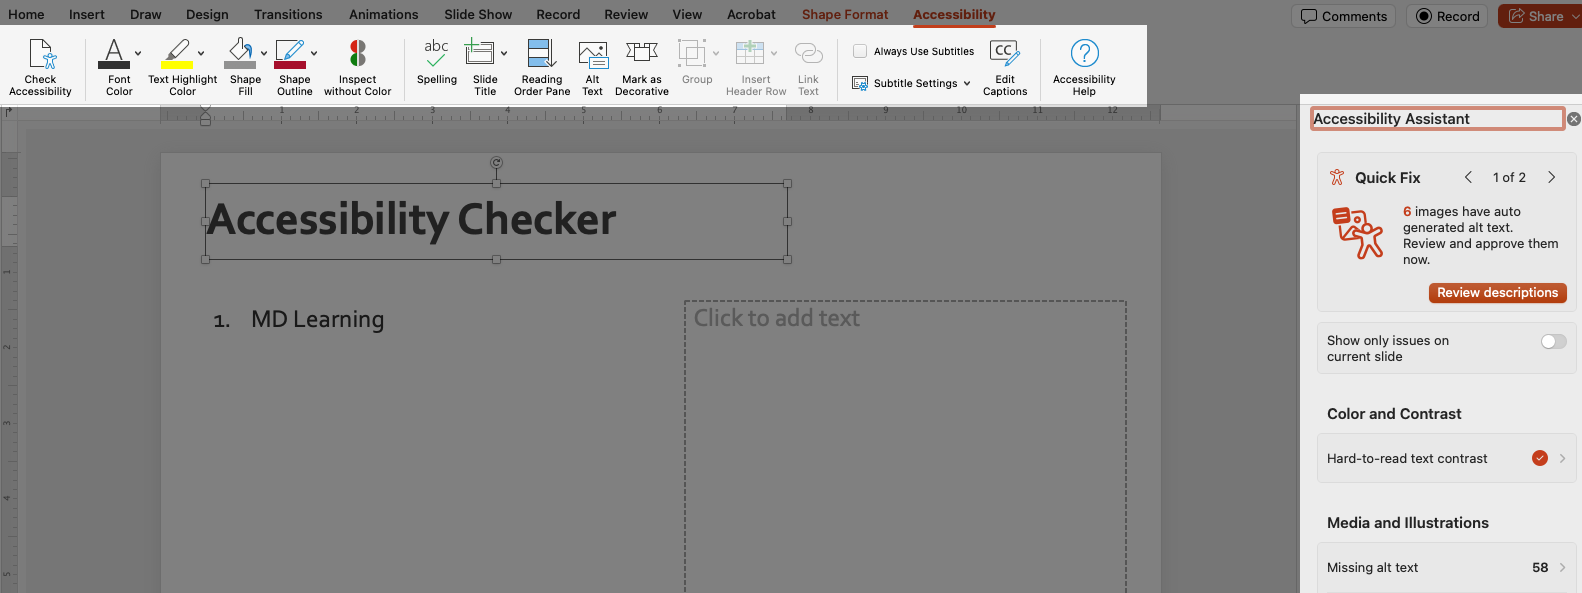1582x593 pixels.
Task: Open Font Color dropdown arrow
Action: pos(138,53)
